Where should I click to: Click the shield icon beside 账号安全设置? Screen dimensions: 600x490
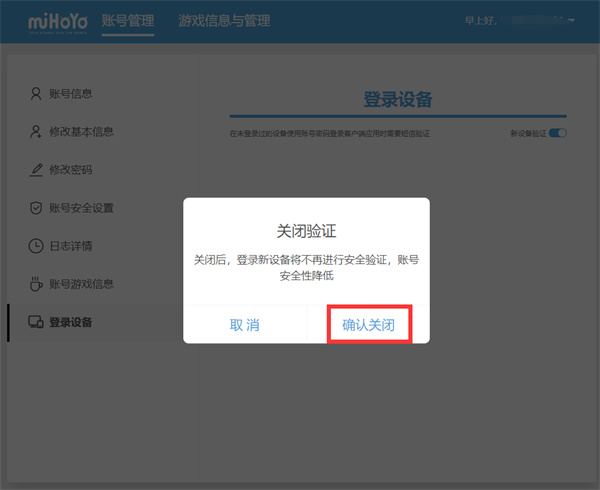pyautogui.click(x=36, y=208)
